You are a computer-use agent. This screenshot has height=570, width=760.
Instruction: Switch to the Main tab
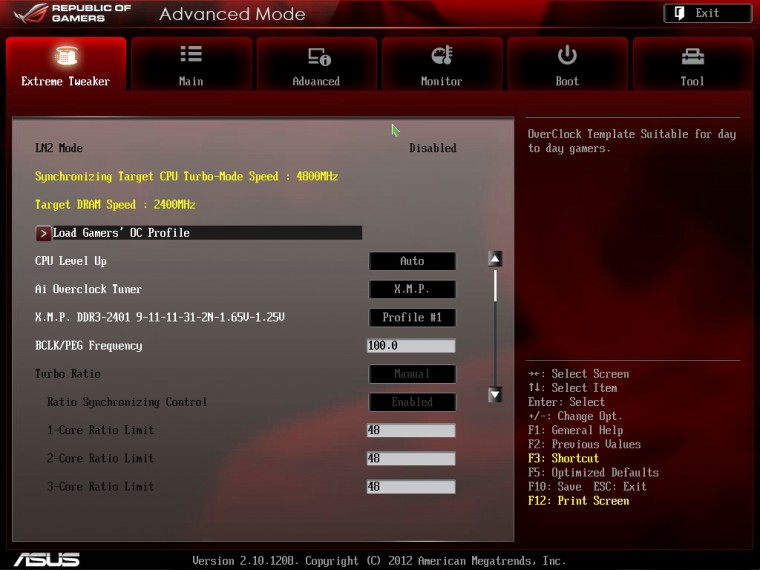pos(191,63)
